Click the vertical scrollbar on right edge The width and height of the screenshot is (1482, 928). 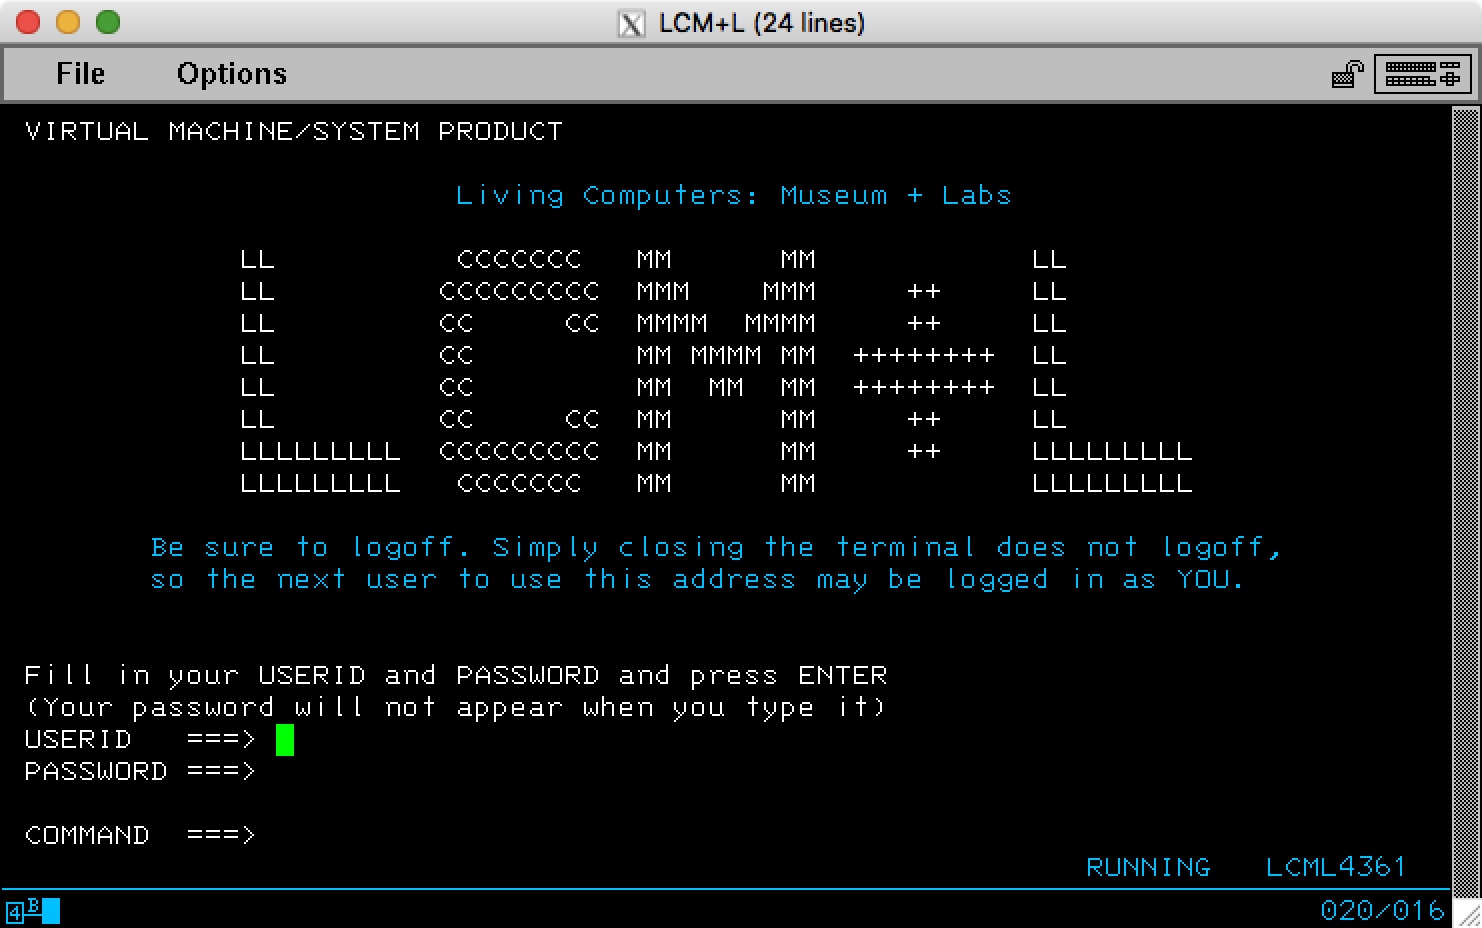coord(1465,500)
